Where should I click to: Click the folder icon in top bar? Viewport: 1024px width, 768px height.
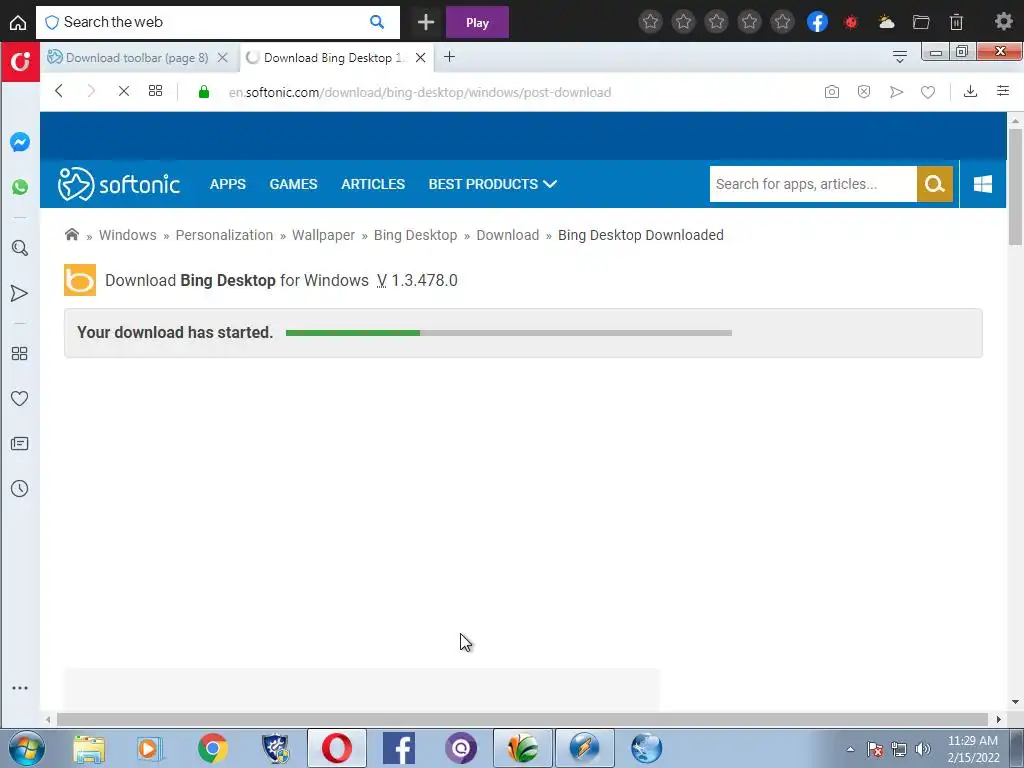click(921, 22)
